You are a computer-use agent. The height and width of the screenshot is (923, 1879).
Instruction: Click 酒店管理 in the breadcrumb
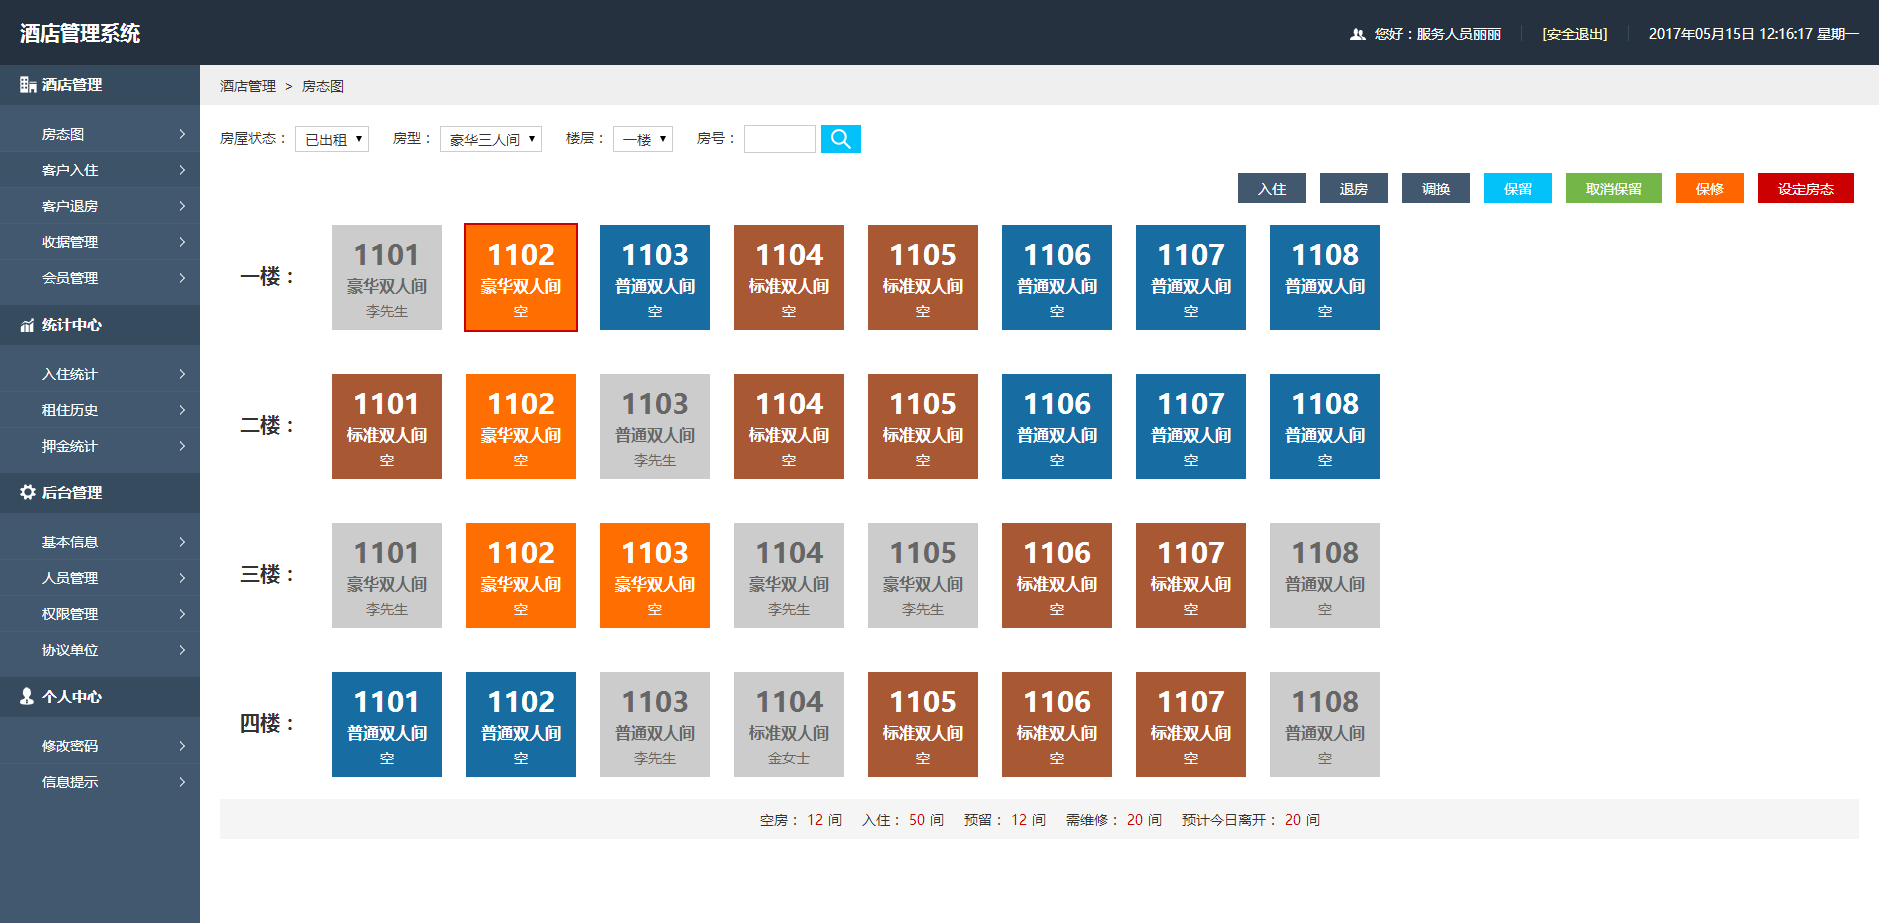[x=248, y=86]
